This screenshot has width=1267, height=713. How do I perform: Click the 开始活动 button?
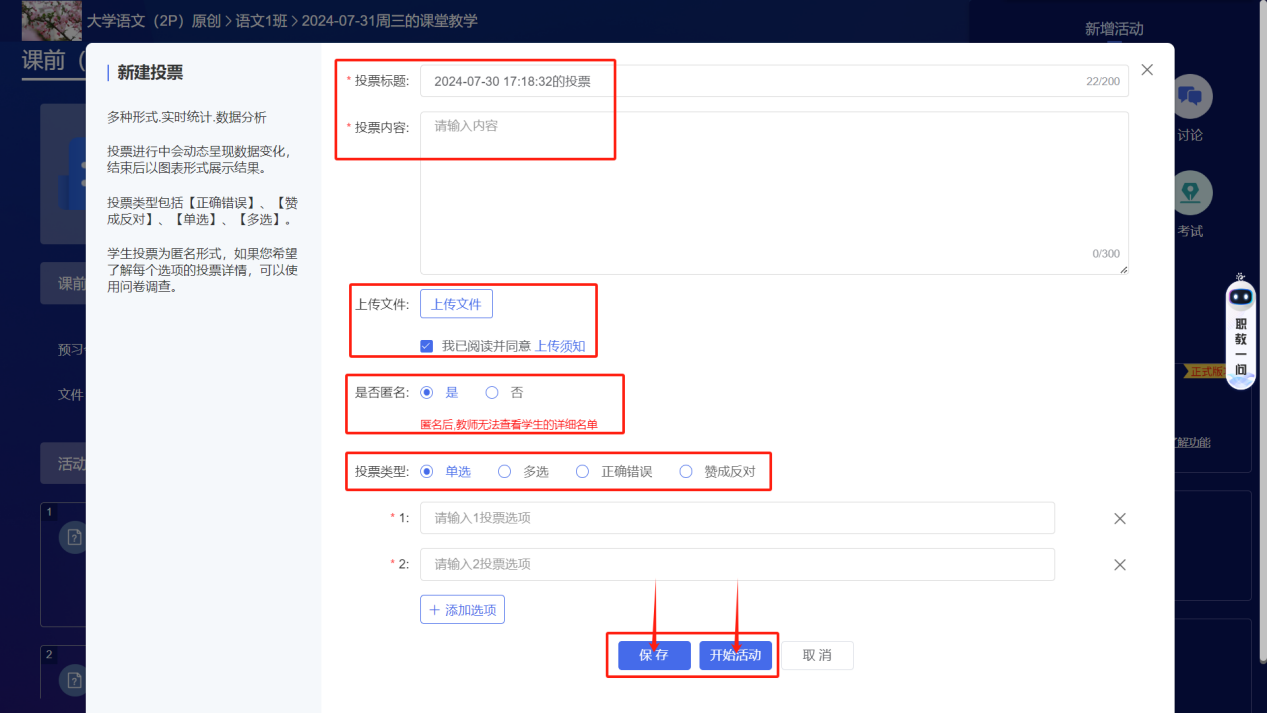[735, 656]
